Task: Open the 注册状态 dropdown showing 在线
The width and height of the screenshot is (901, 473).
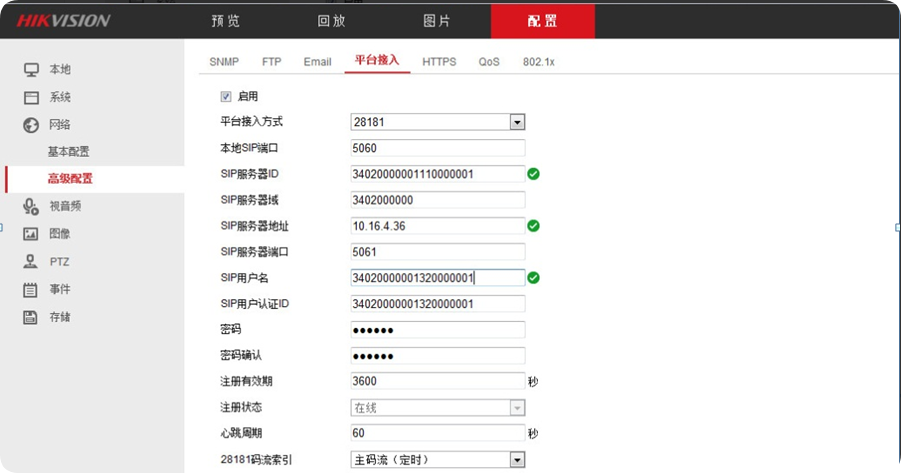Action: (x=437, y=407)
